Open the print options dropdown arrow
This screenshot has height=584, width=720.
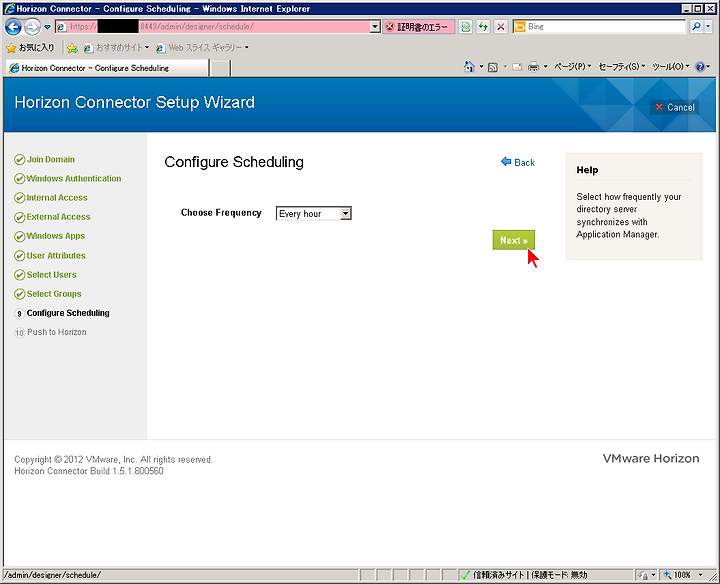(545, 67)
